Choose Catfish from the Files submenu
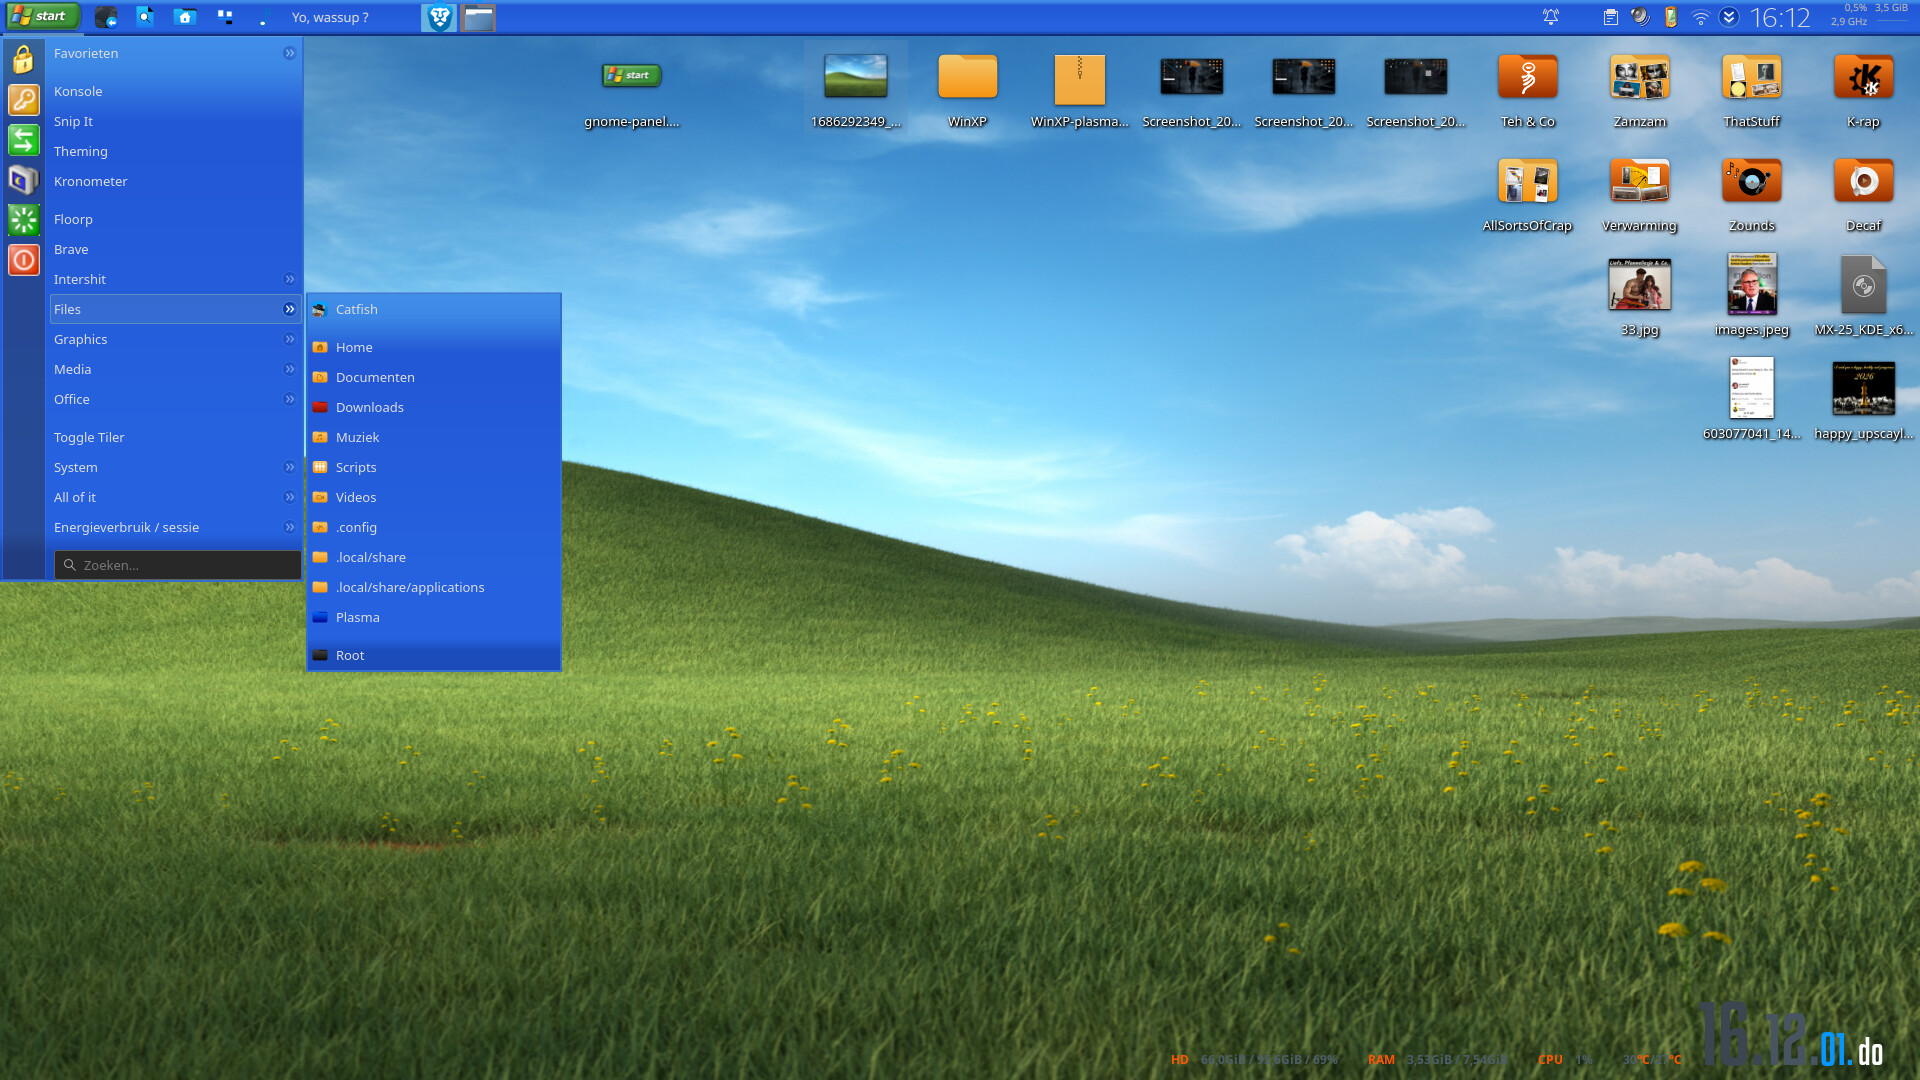This screenshot has width=1920, height=1080. pyautogui.click(x=357, y=309)
